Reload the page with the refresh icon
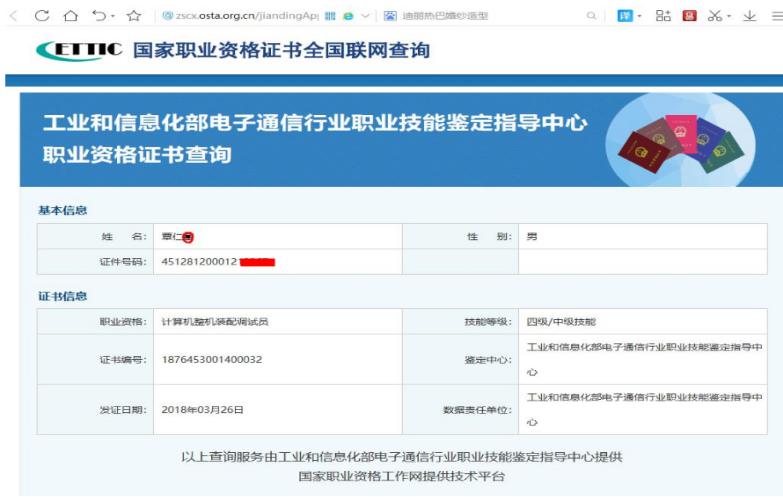 pyautogui.click(x=42, y=16)
